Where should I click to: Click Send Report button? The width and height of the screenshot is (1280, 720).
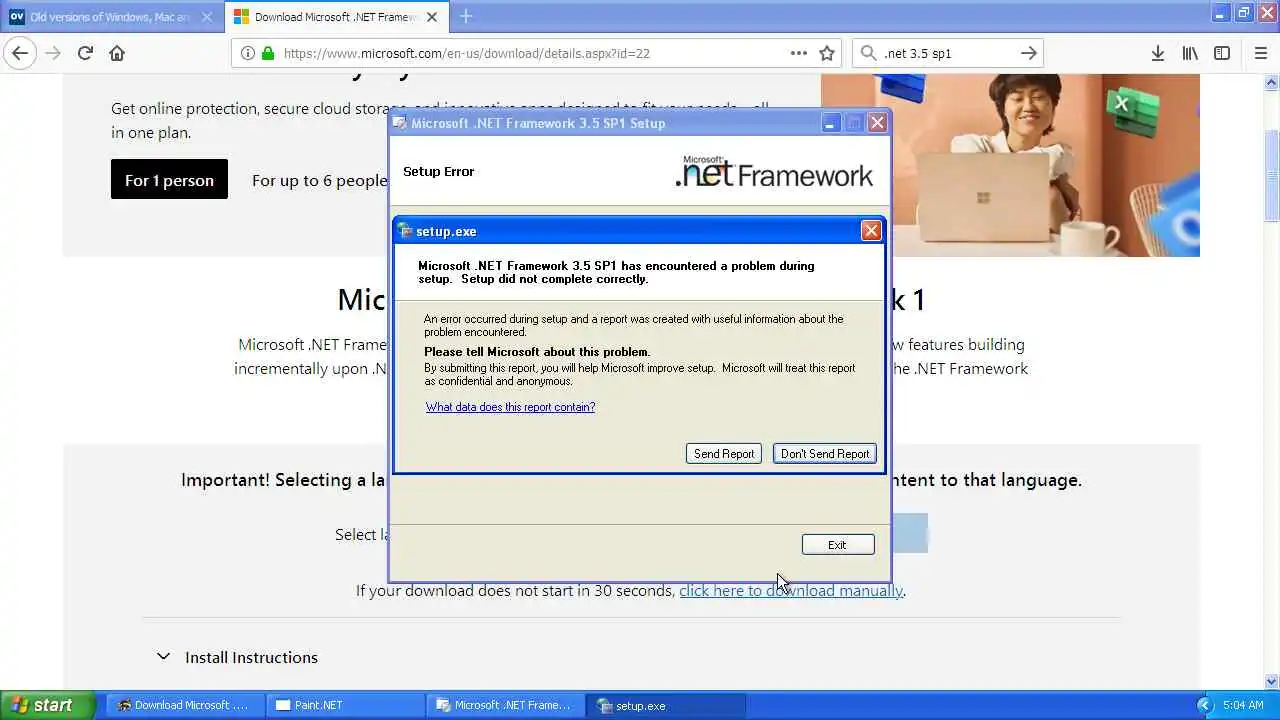click(724, 454)
